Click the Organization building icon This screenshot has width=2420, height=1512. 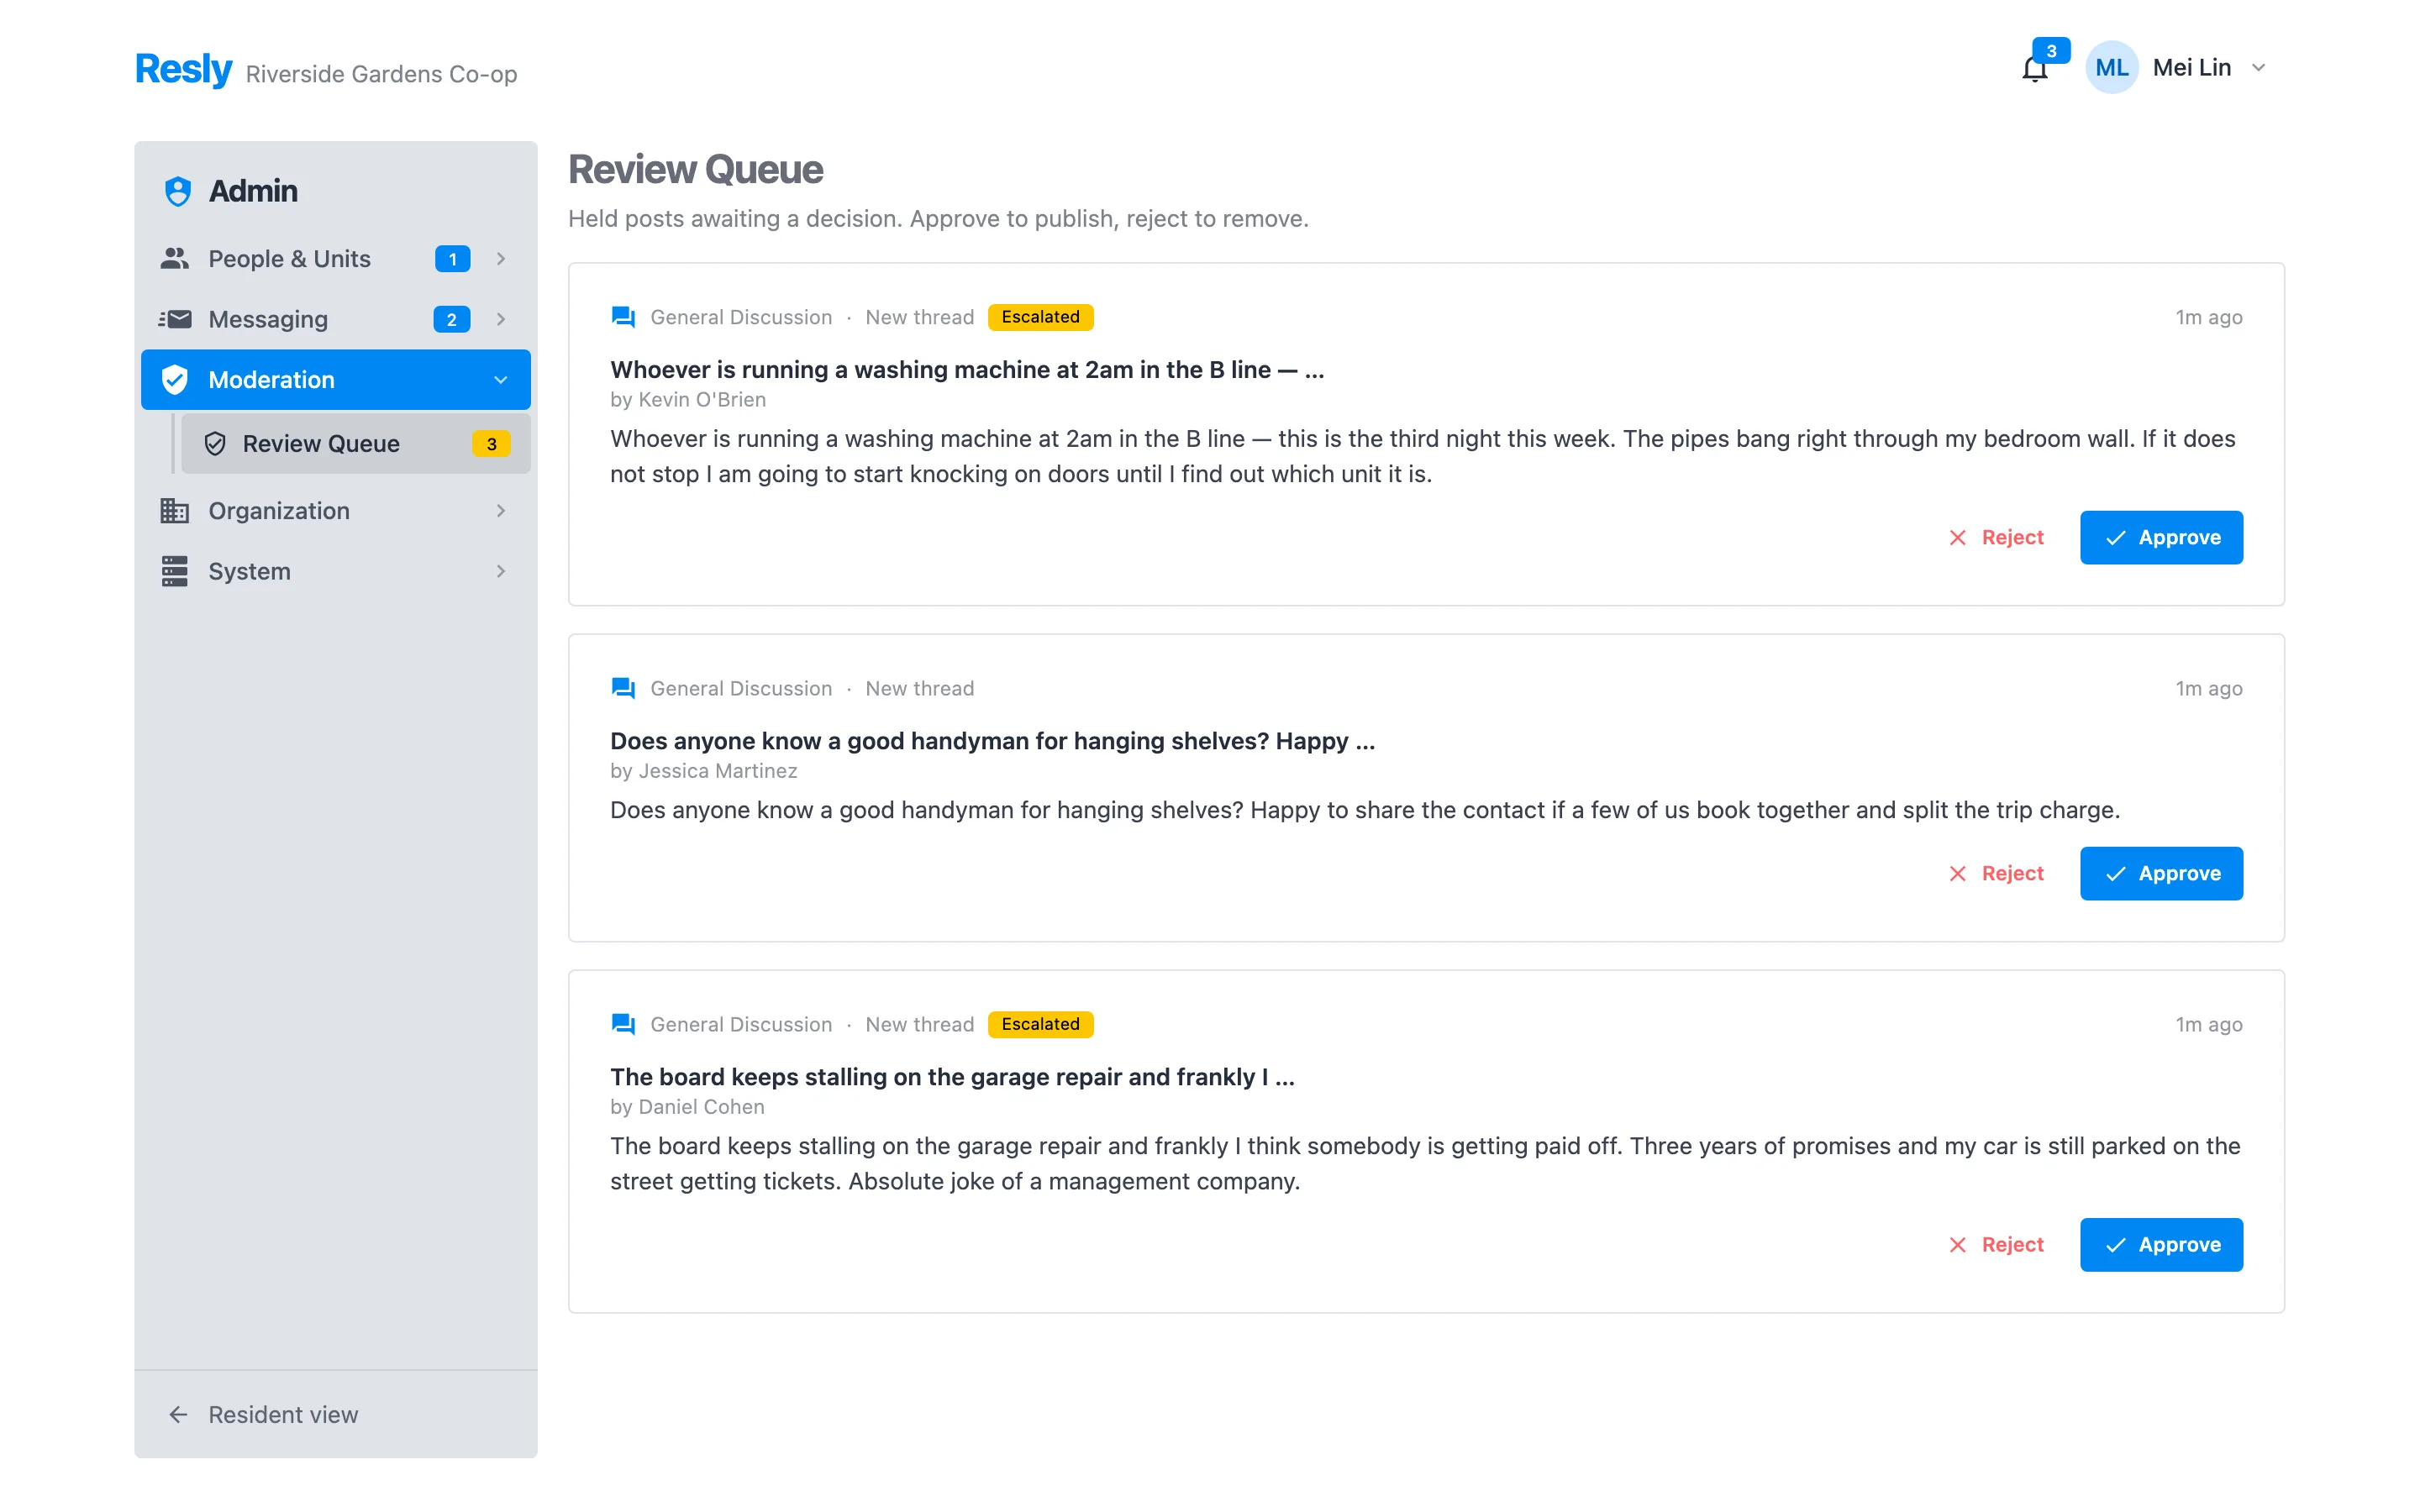click(175, 511)
